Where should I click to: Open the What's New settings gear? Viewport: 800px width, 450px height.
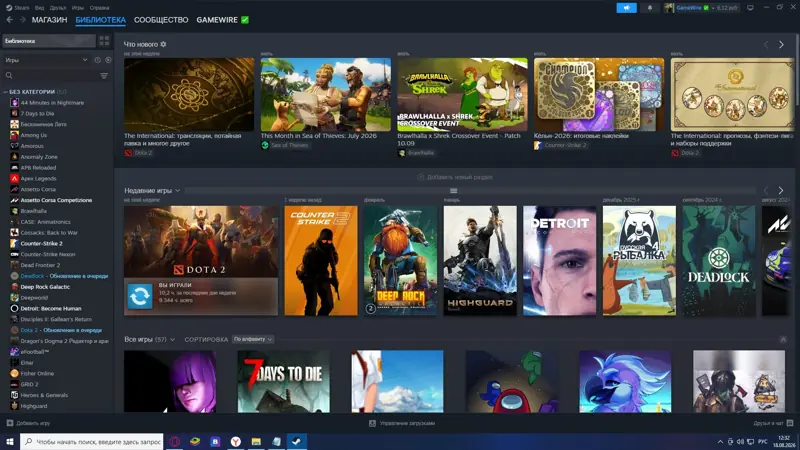point(163,44)
